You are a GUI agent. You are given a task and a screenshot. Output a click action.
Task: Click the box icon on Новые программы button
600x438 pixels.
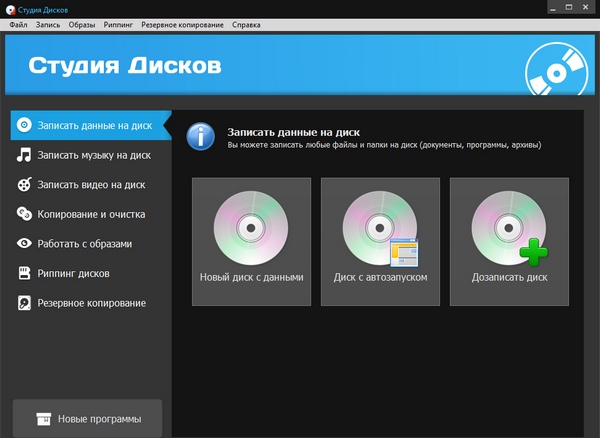click(43, 418)
